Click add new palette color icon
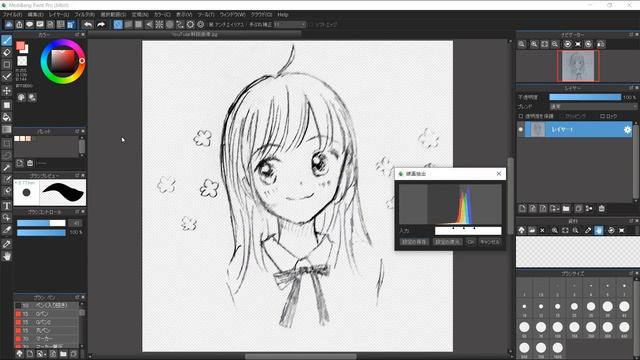This screenshot has width=640, height=360. 20,163
